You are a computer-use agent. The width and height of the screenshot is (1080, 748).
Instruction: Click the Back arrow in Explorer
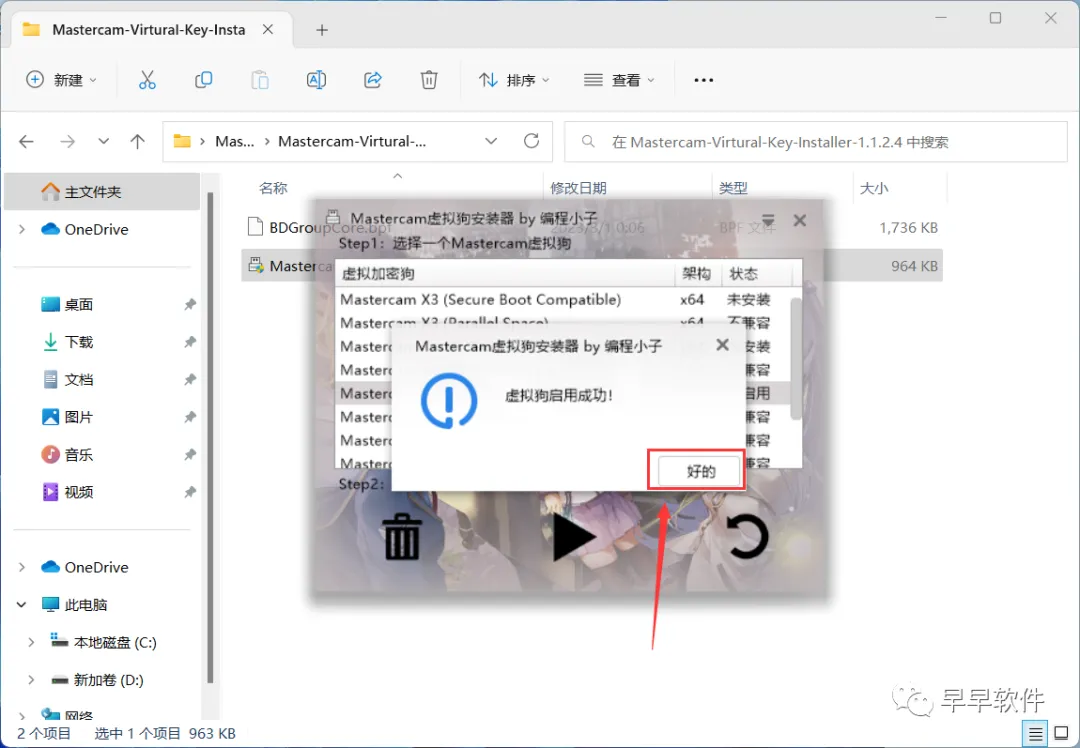point(26,141)
